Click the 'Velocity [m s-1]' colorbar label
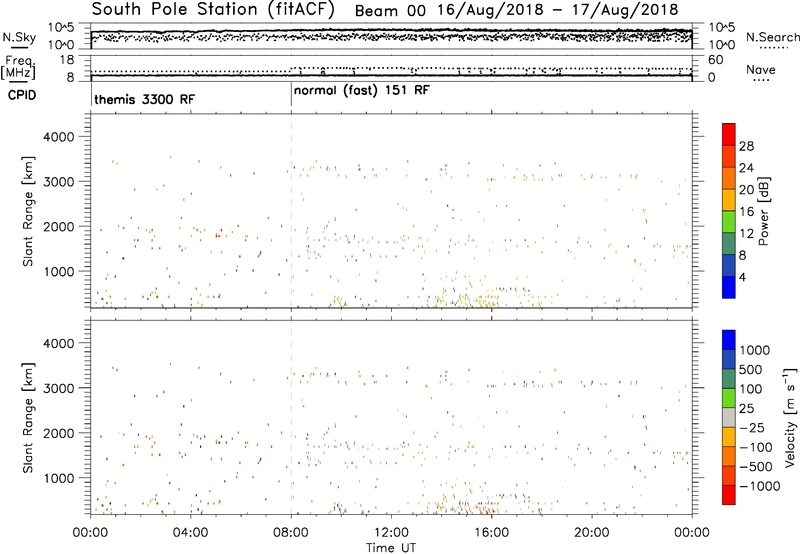 coord(791,417)
